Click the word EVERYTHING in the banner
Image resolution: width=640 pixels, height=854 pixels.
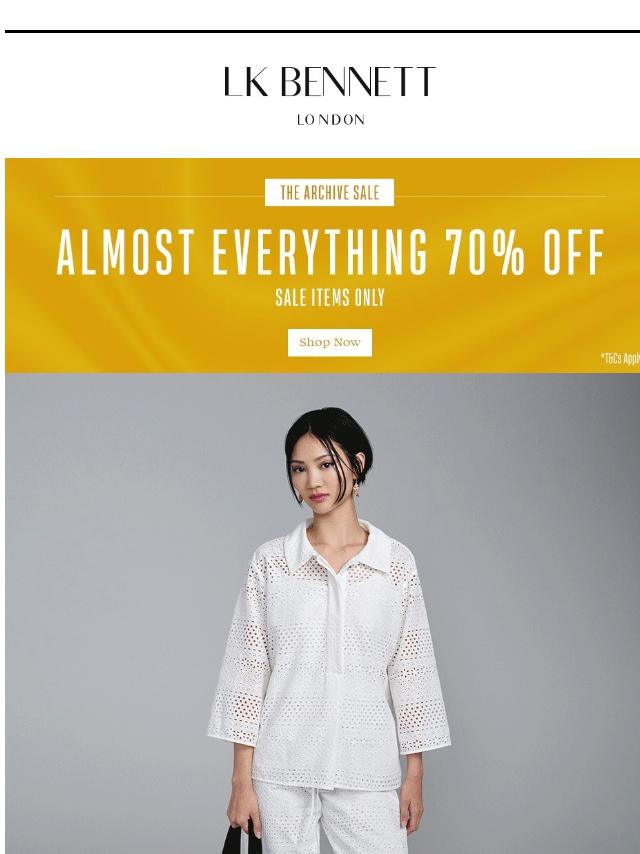319,252
